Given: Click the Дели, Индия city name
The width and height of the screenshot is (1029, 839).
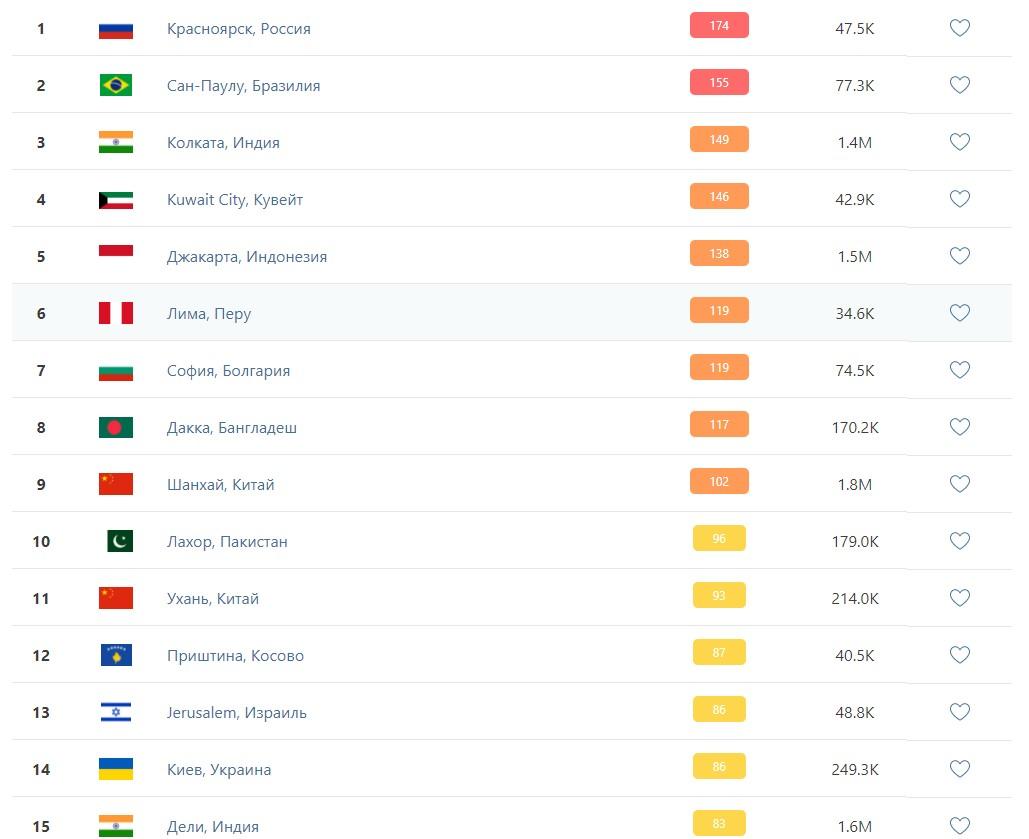Looking at the screenshot, I should [213, 827].
